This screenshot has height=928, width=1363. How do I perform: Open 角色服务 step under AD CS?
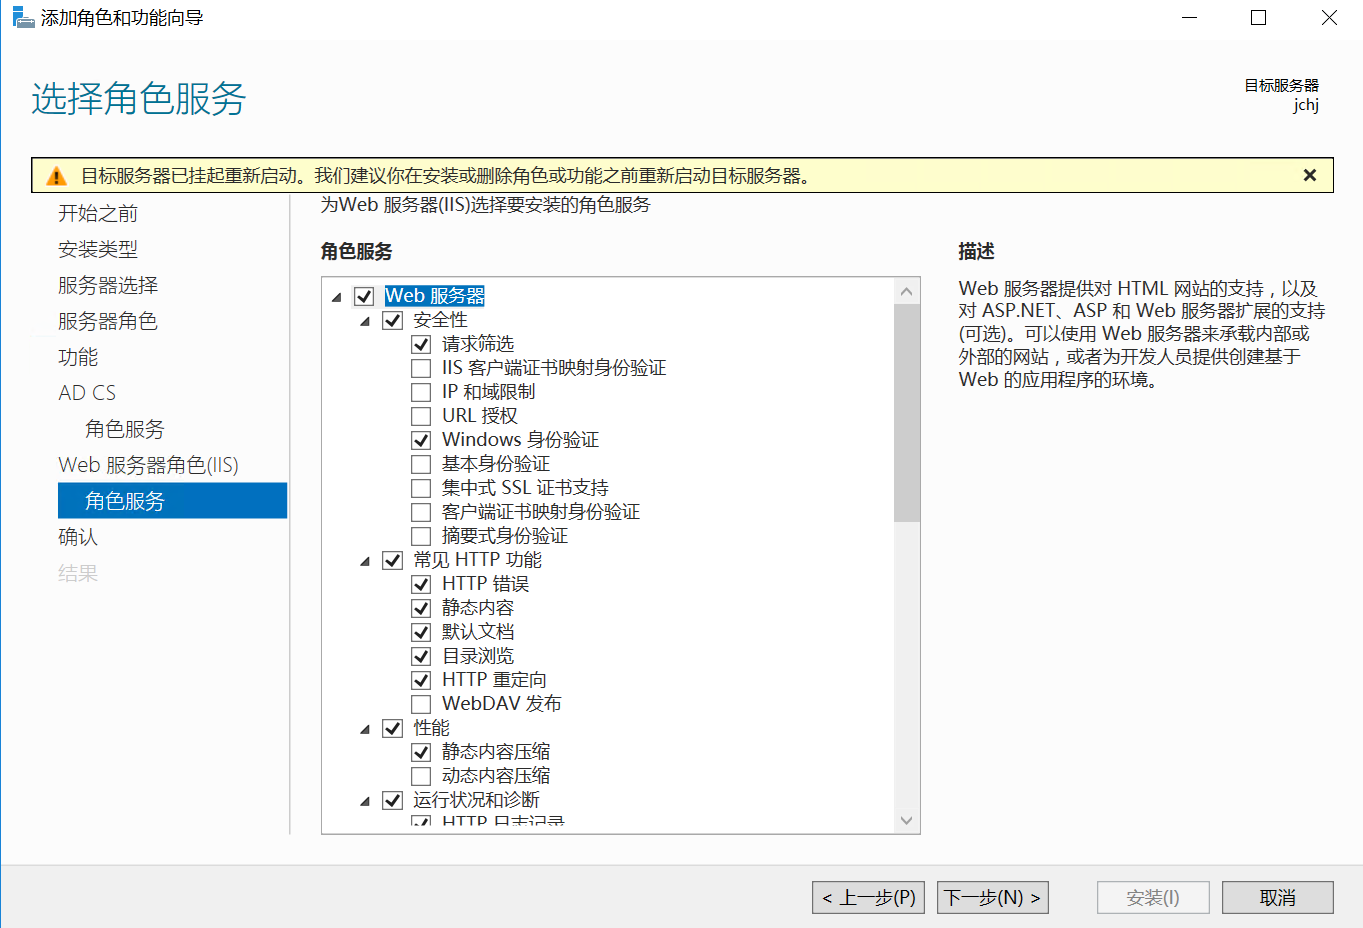point(125,429)
